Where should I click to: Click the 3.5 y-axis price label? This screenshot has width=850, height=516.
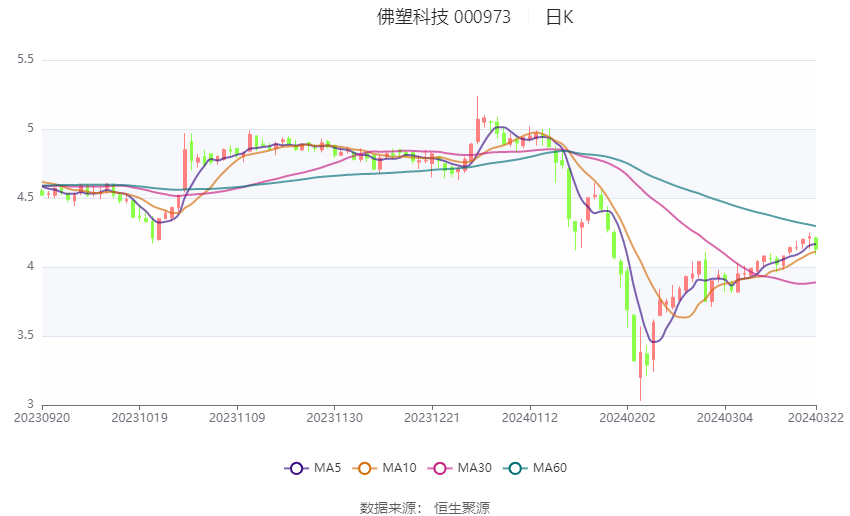point(25,336)
